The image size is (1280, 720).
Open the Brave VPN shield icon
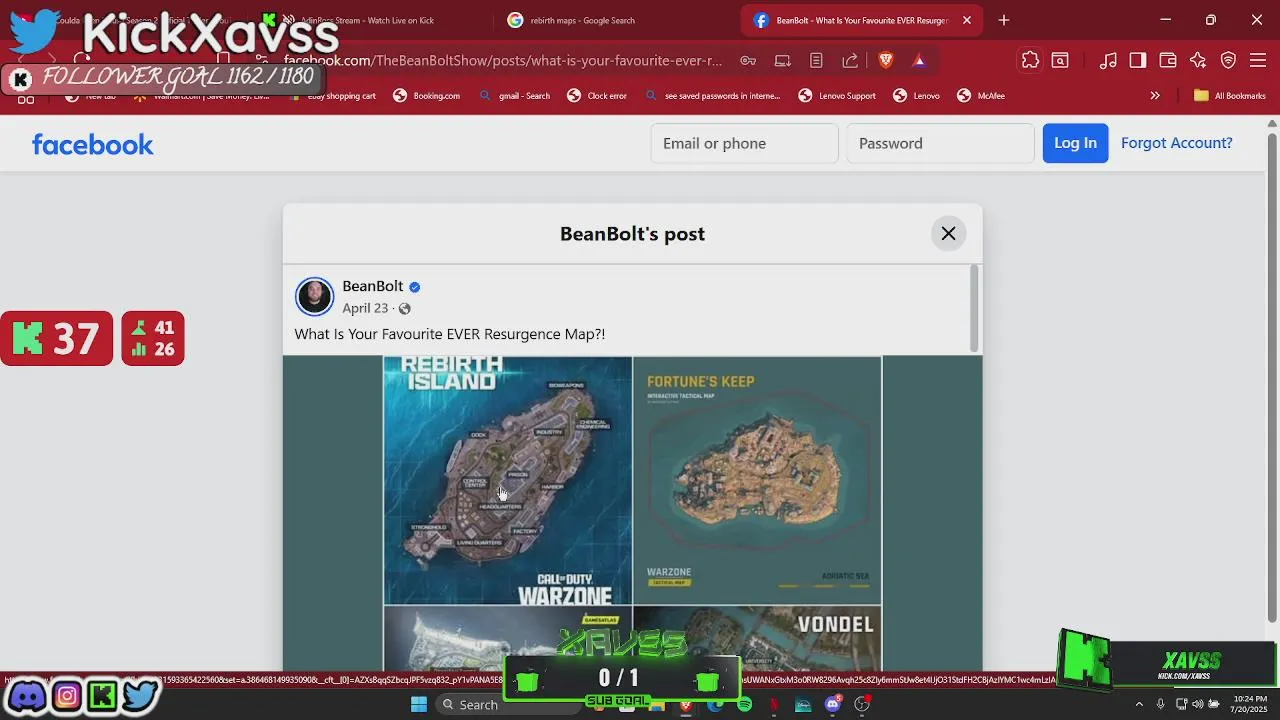1228,61
